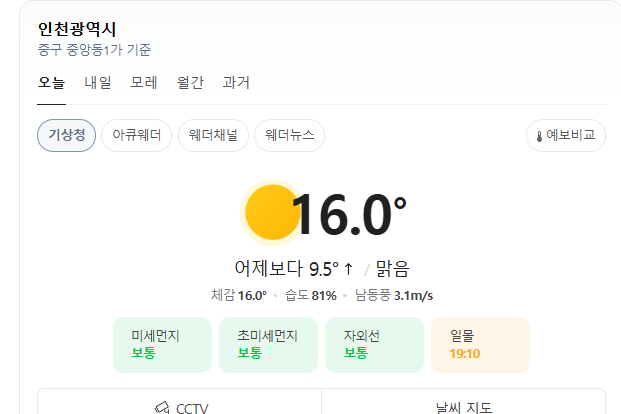Image resolution: width=621 pixels, height=414 pixels.
Task: Open the 예보비교 forecast comparison
Action: tap(566, 135)
